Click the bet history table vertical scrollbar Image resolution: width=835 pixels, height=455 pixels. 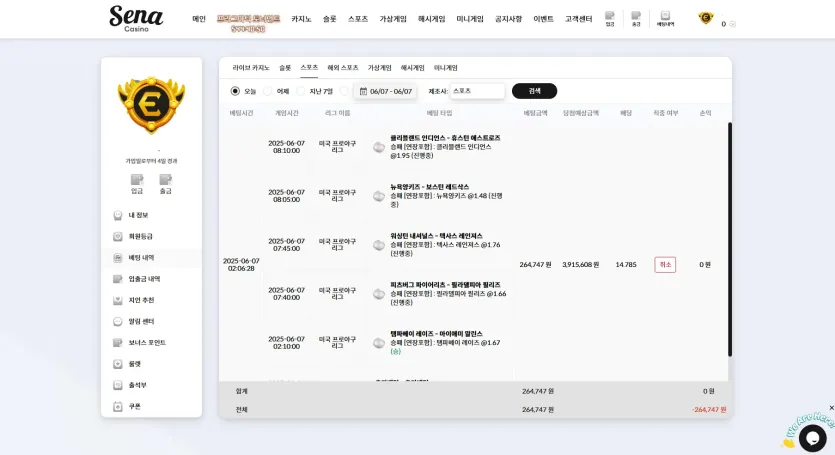click(x=730, y=239)
